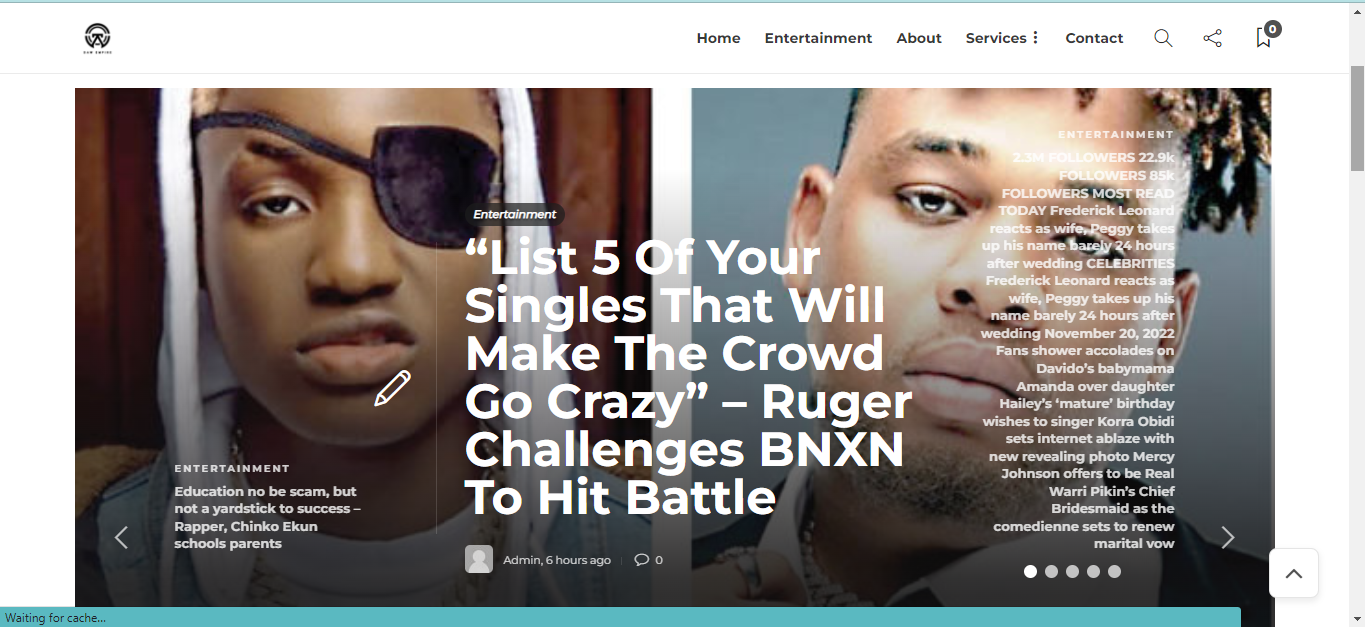Open the search magnifier icon

(1163, 38)
